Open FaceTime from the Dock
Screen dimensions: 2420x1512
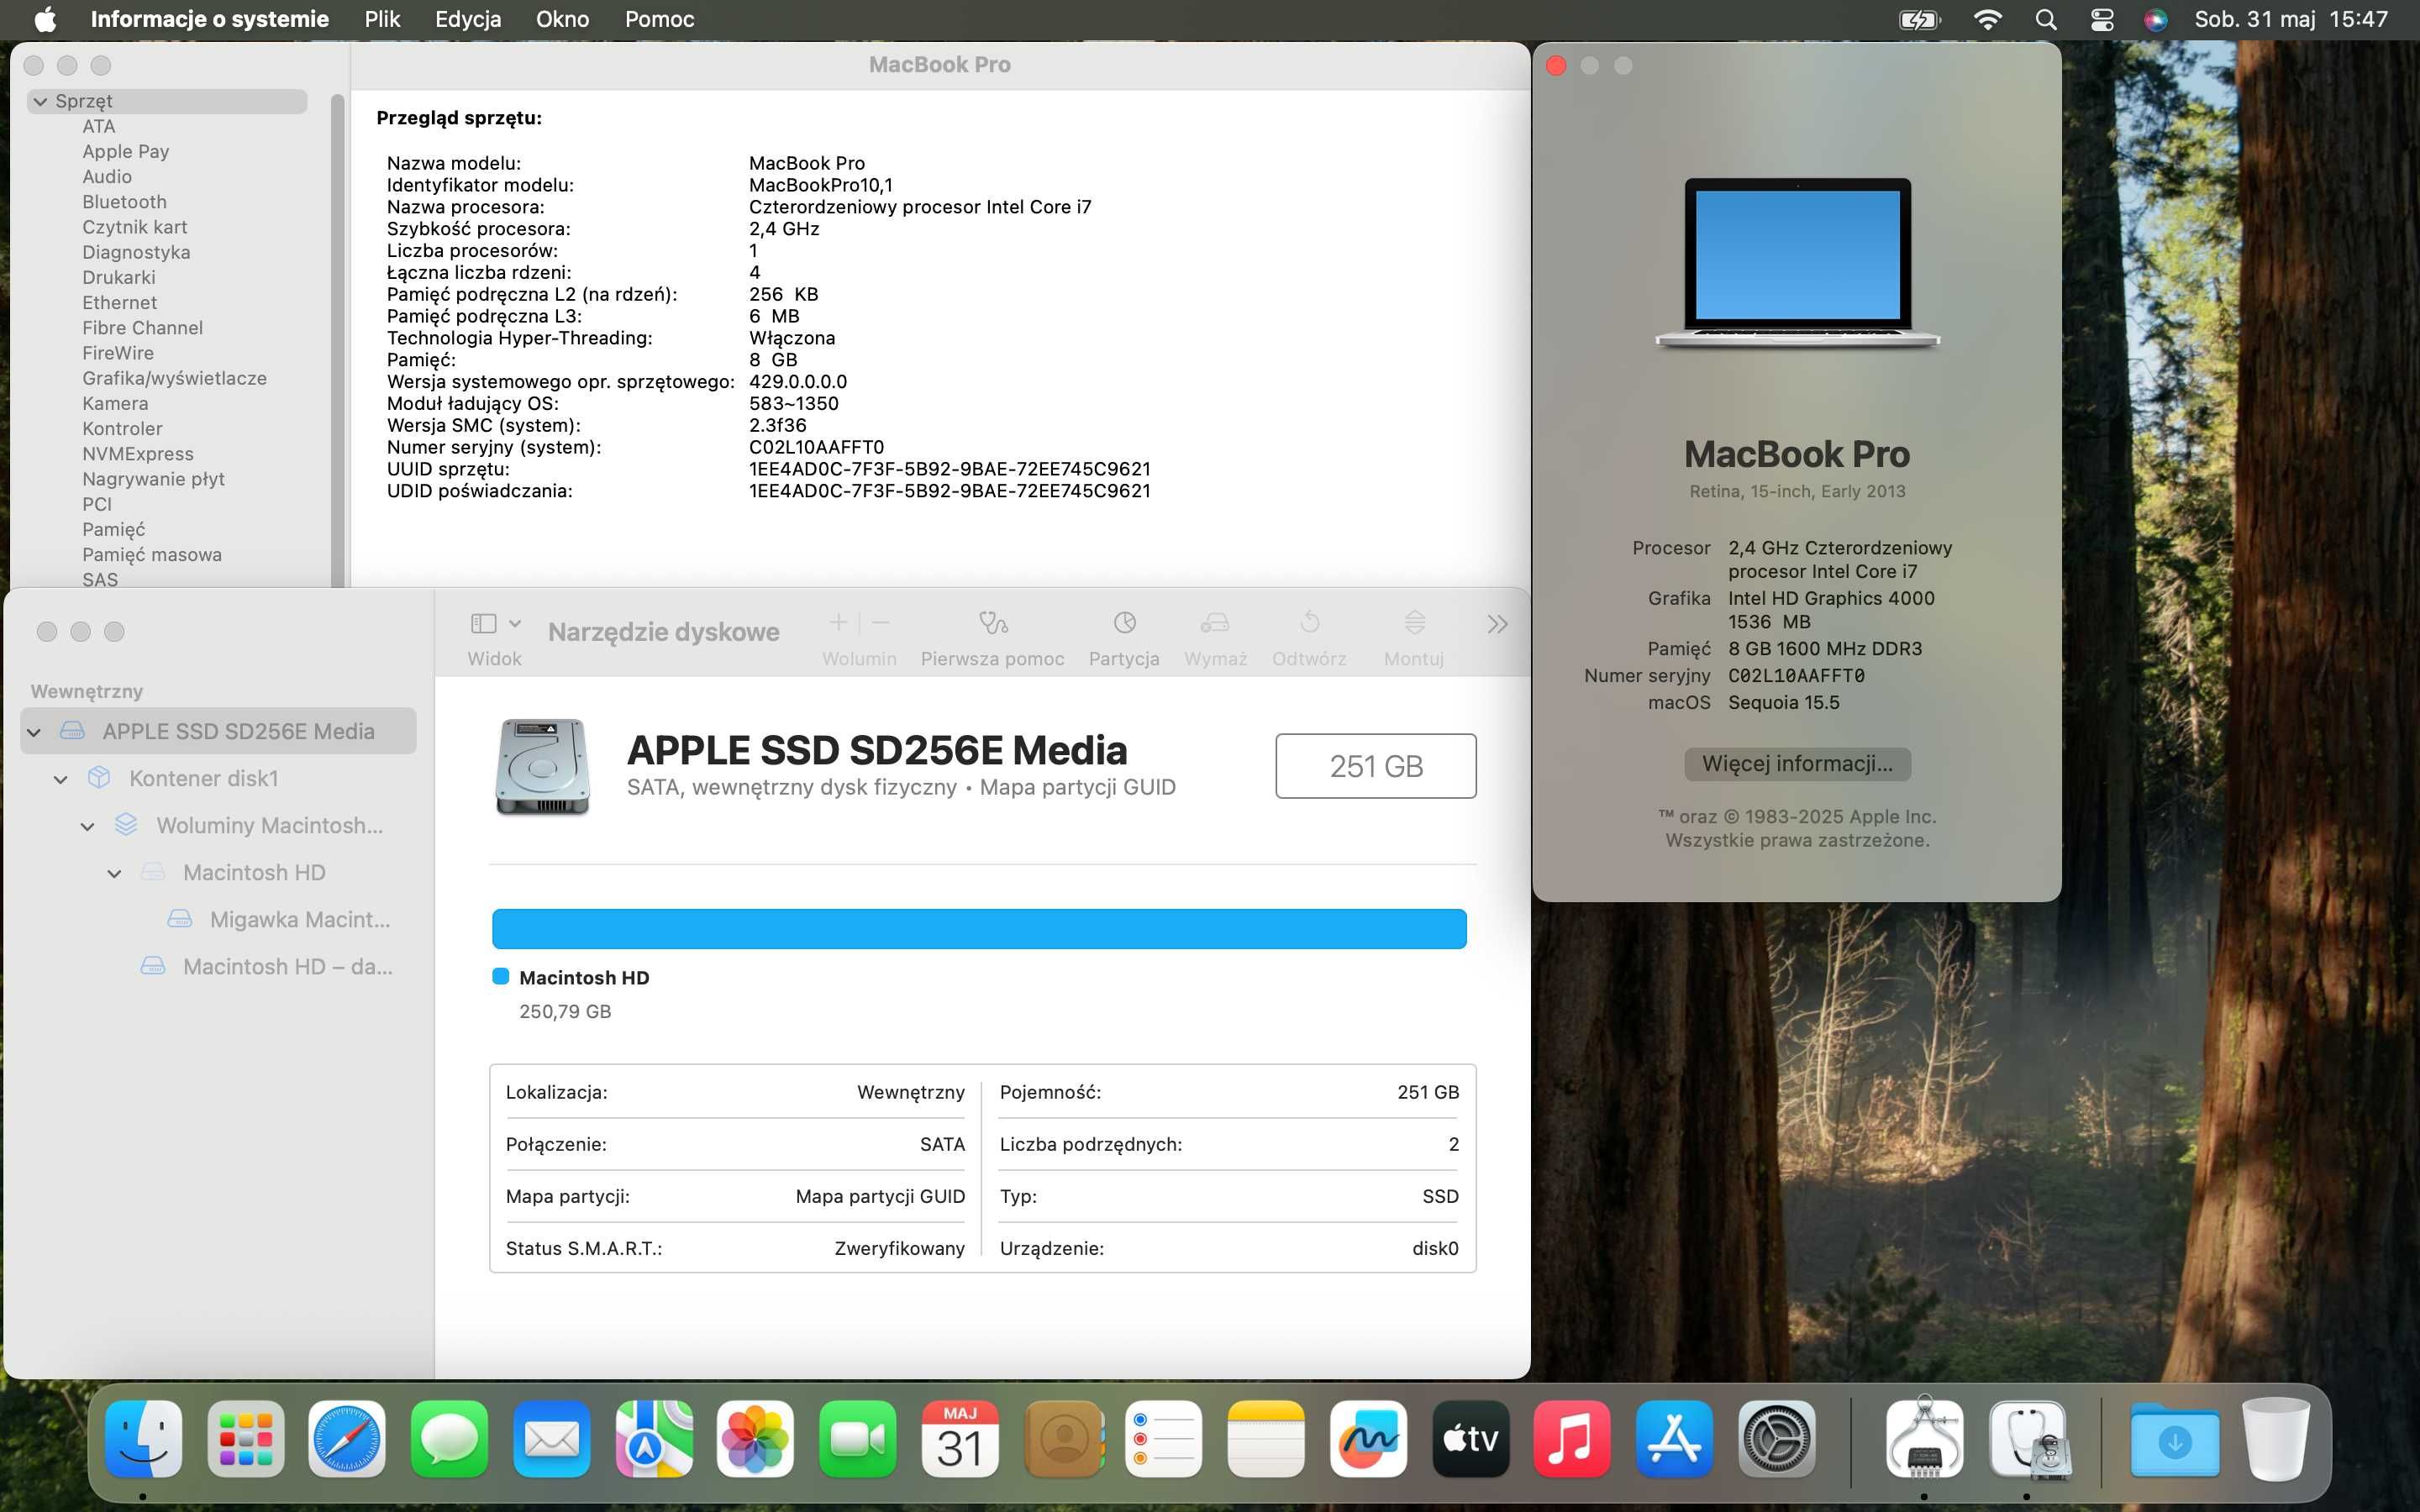858,1439
